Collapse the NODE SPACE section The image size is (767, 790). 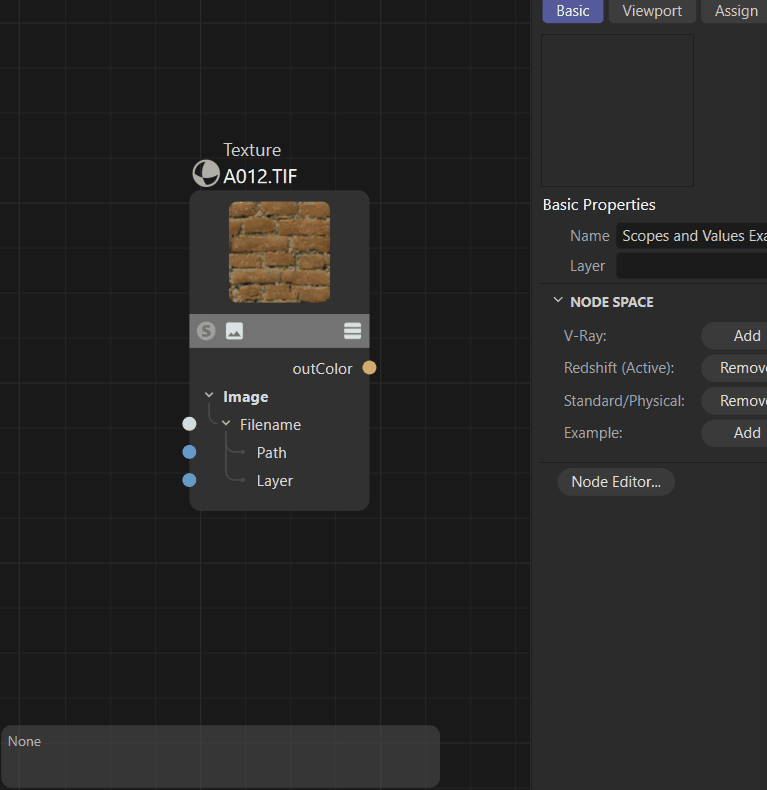tap(558, 301)
